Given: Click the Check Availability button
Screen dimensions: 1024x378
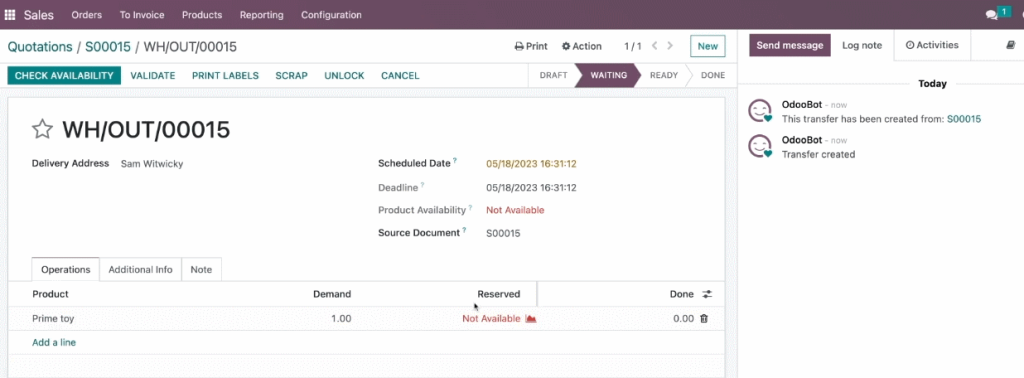Looking at the screenshot, I should (64, 76).
